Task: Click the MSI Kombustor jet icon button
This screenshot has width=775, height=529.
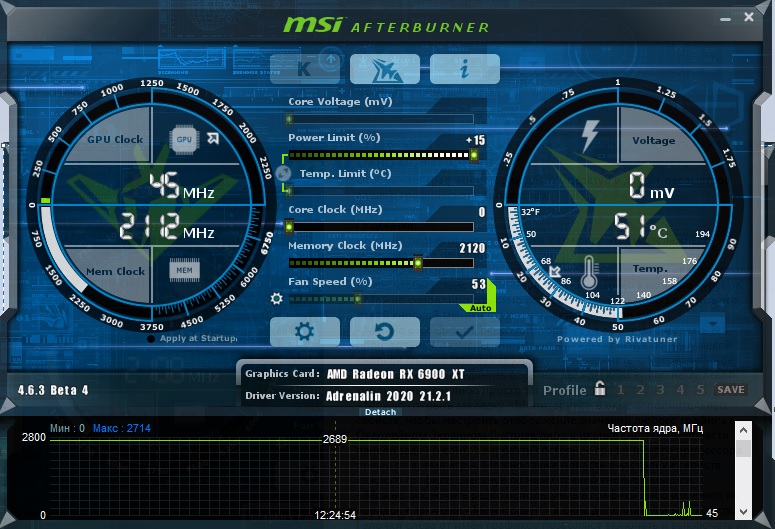Action: tap(385, 69)
